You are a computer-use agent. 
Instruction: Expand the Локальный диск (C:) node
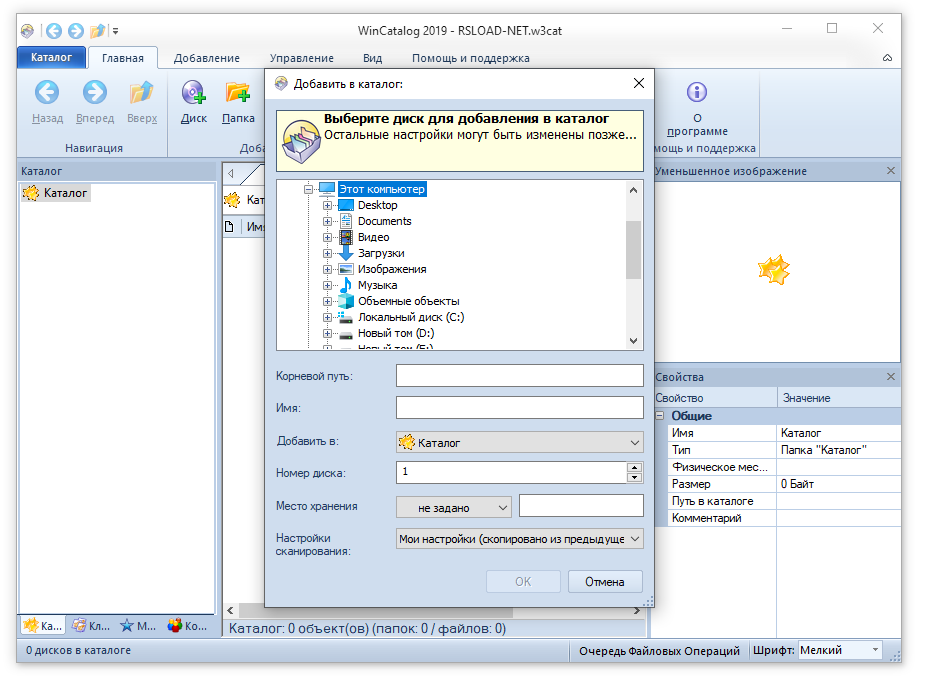pos(327,317)
